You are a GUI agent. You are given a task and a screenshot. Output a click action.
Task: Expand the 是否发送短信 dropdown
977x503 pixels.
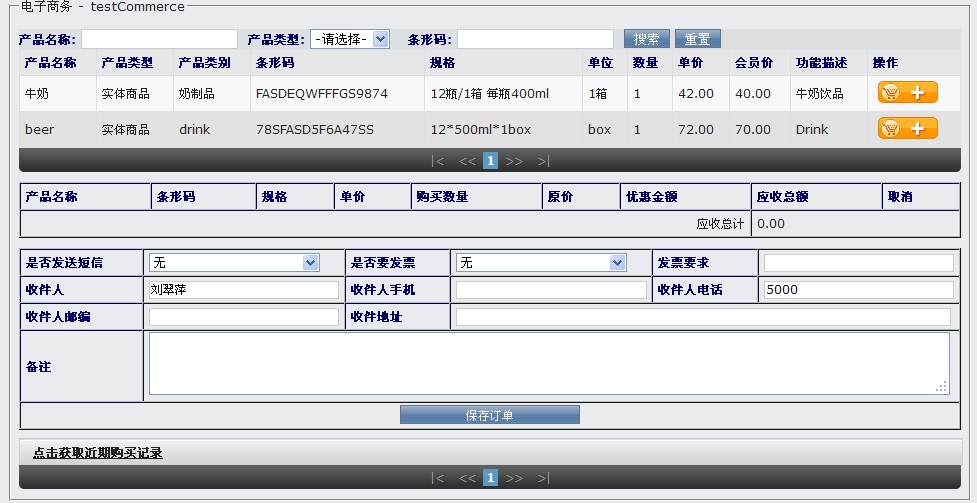point(233,262)
